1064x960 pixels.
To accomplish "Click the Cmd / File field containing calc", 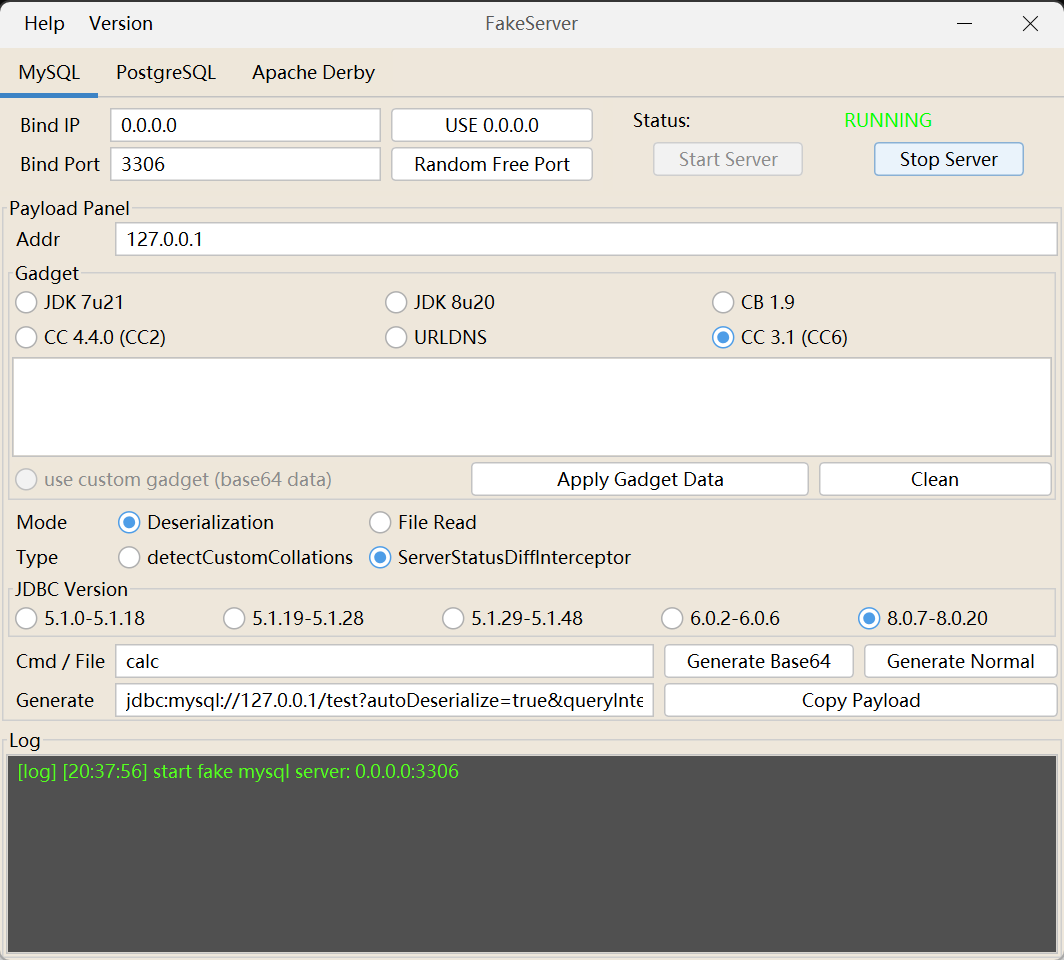I will point(384,661).
